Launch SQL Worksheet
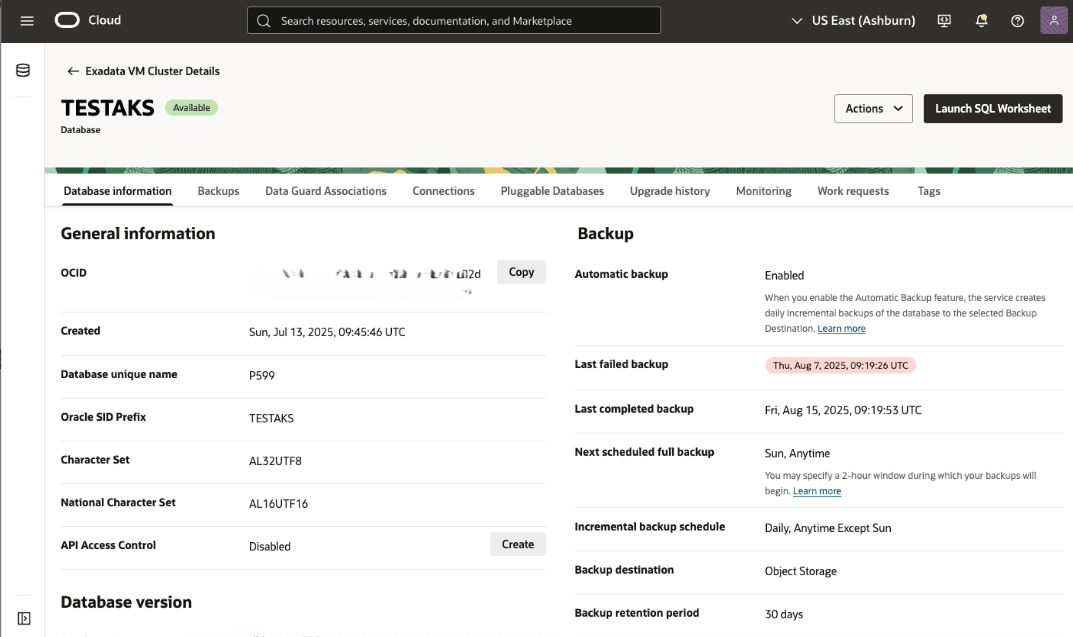Screen dimensions: 1073x637 pyautogui.click(x=992, y=108)
